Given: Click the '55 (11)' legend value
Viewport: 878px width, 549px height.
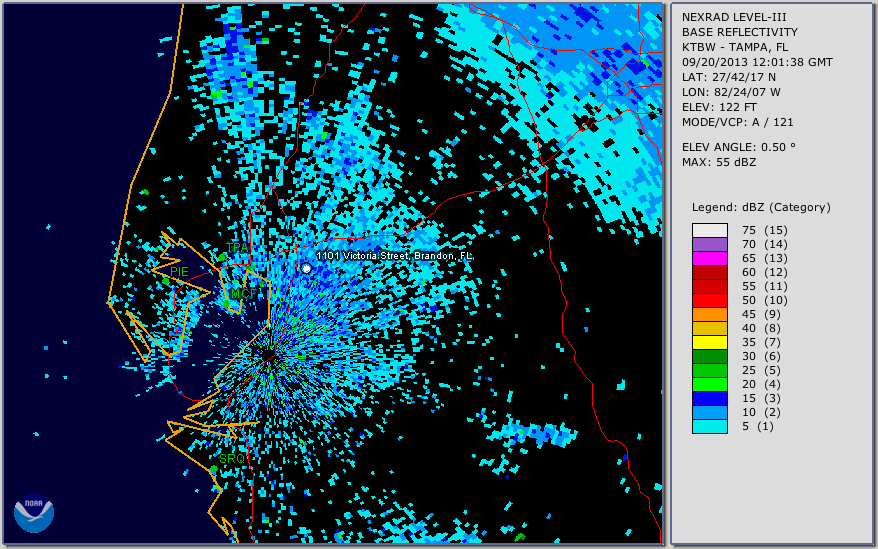Looking at the screenshot, I should point(764,286).
